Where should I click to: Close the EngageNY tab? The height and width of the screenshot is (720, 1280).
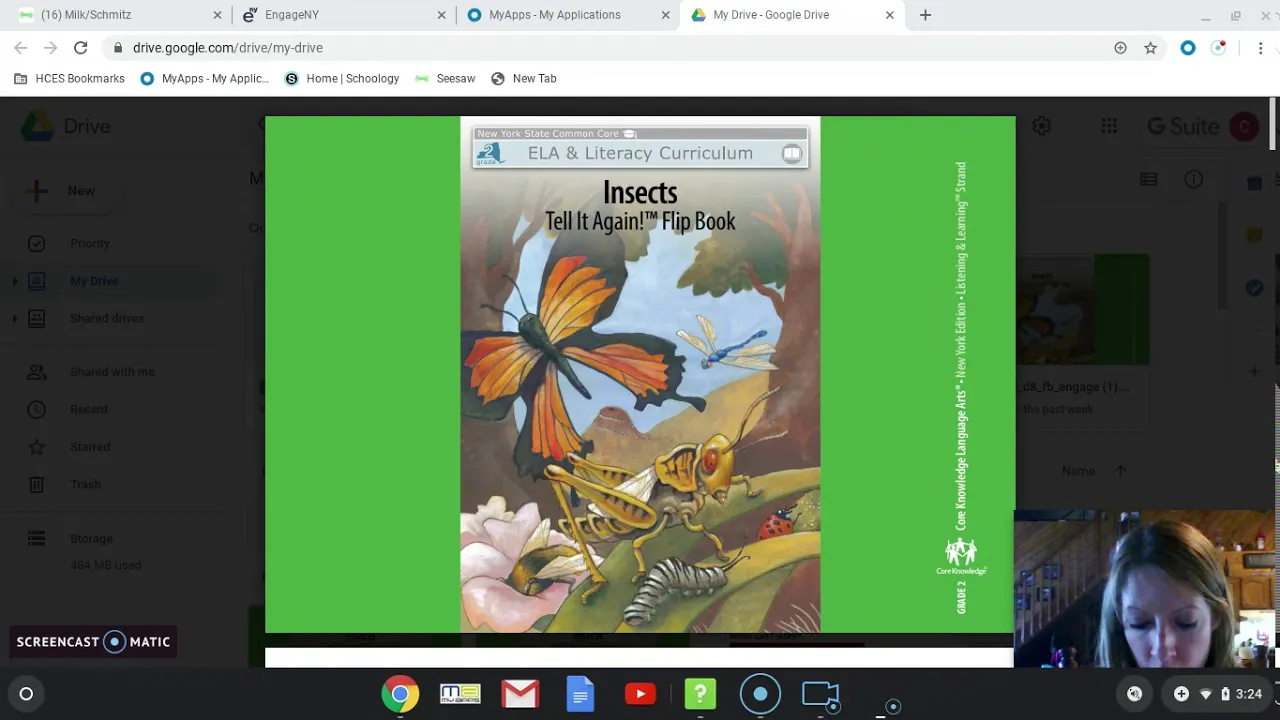click(441, 15)
